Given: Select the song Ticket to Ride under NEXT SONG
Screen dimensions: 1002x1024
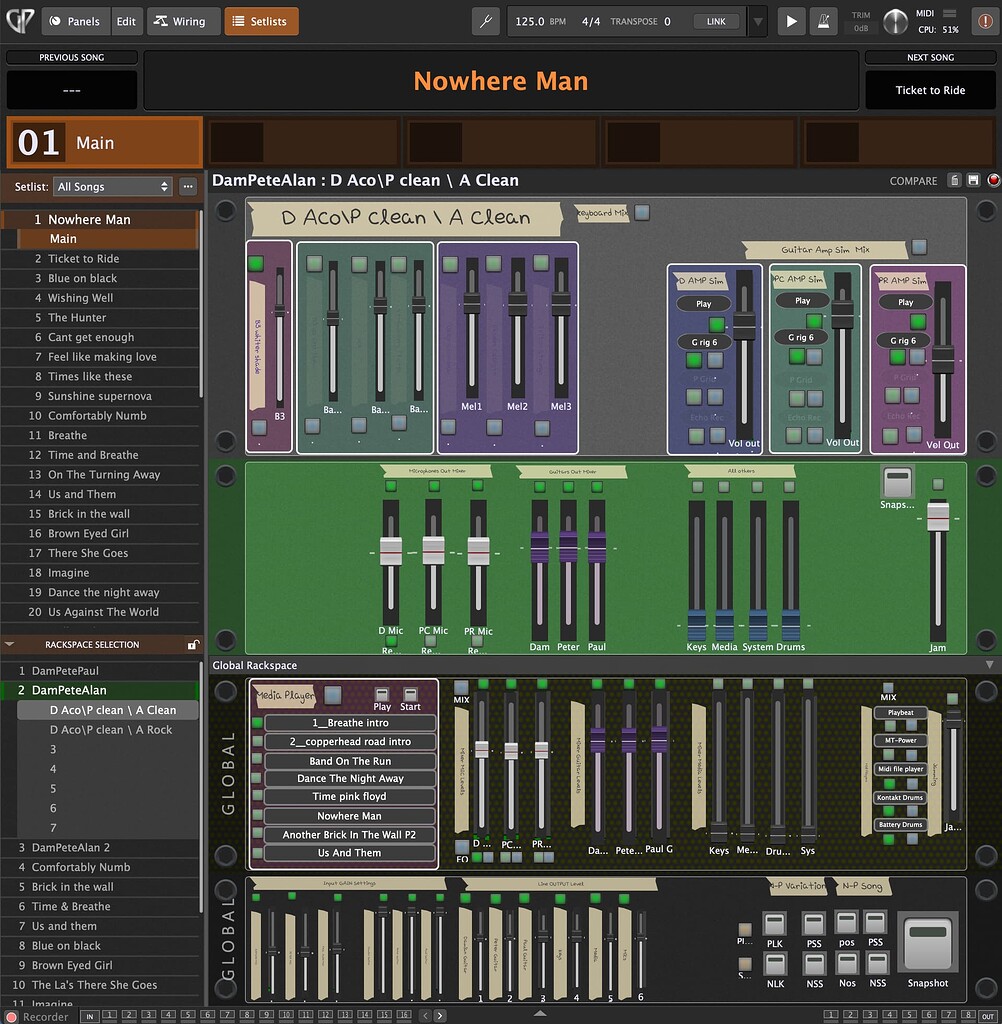Looking at the screenshot, I should click(930, 90).
